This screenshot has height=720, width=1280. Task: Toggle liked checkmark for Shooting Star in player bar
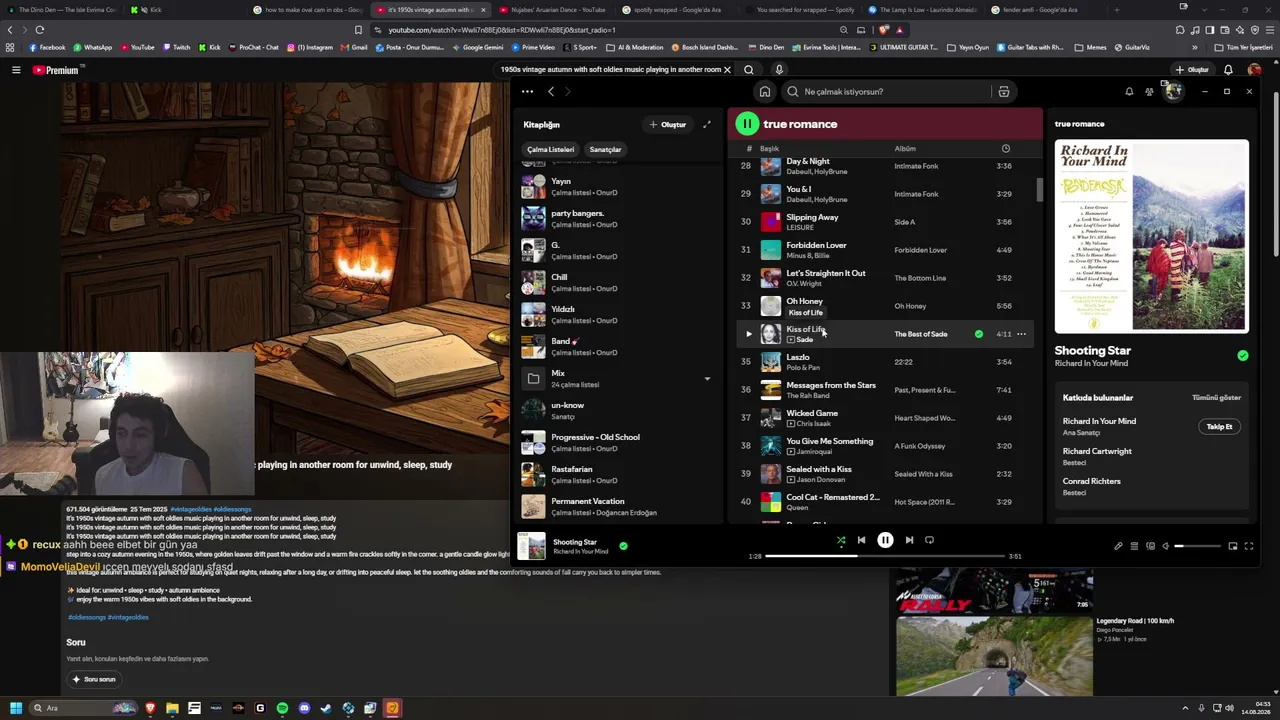(623, 546)
